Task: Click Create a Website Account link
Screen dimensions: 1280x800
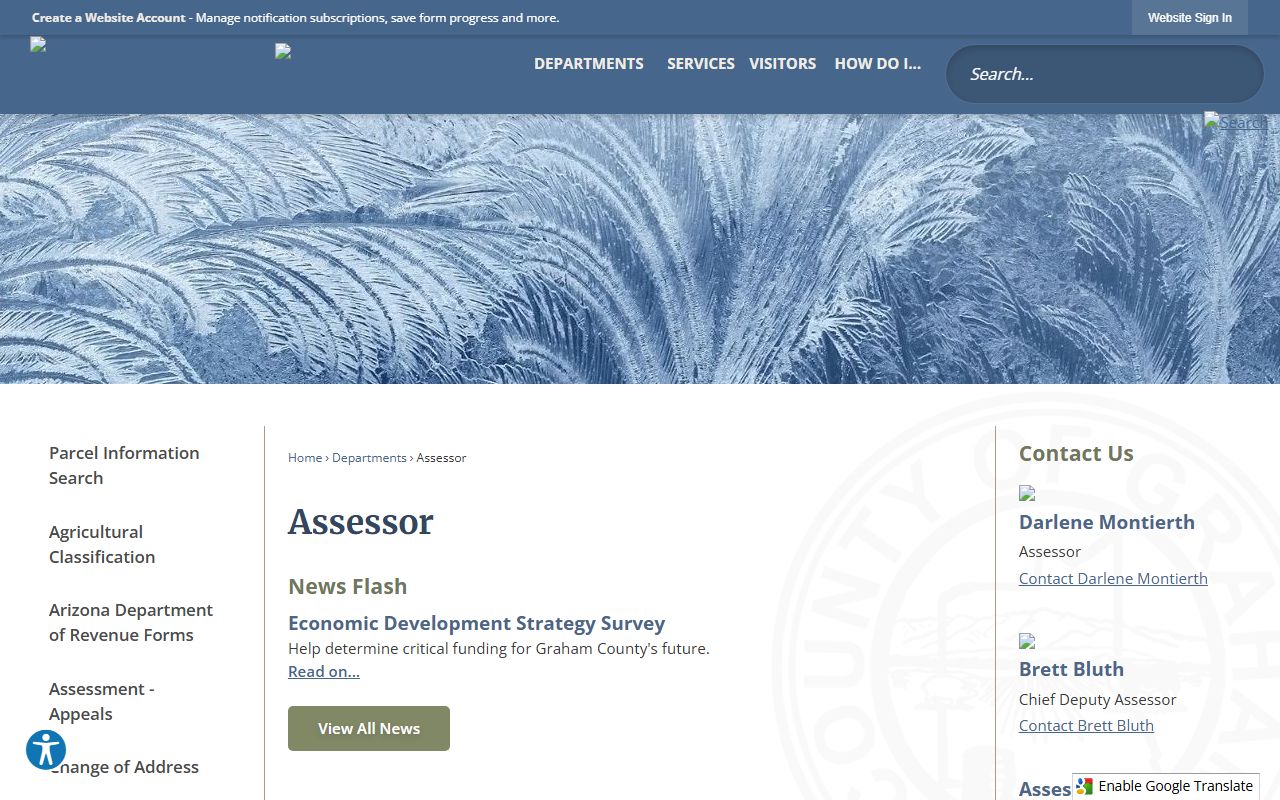Action: point(108,18)
